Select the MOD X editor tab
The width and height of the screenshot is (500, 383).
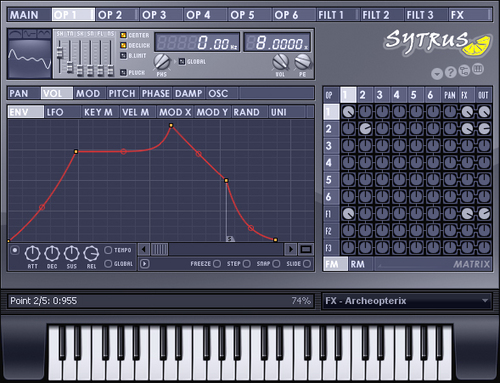coord(175,112)
